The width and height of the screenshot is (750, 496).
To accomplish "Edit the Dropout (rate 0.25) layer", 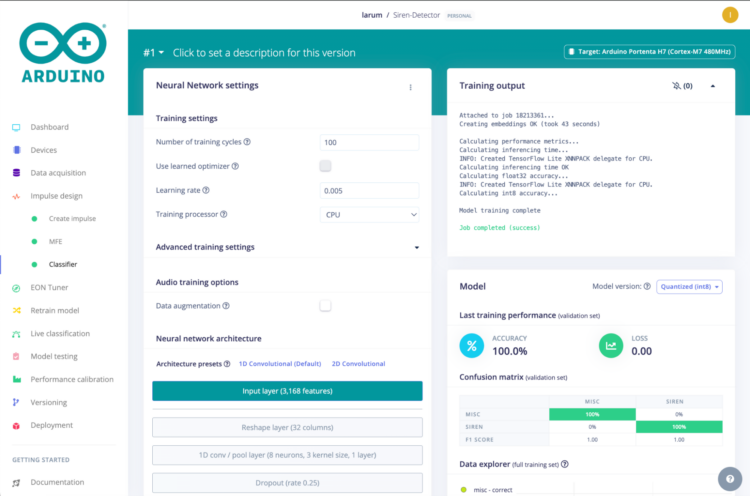I will point(287,483).
